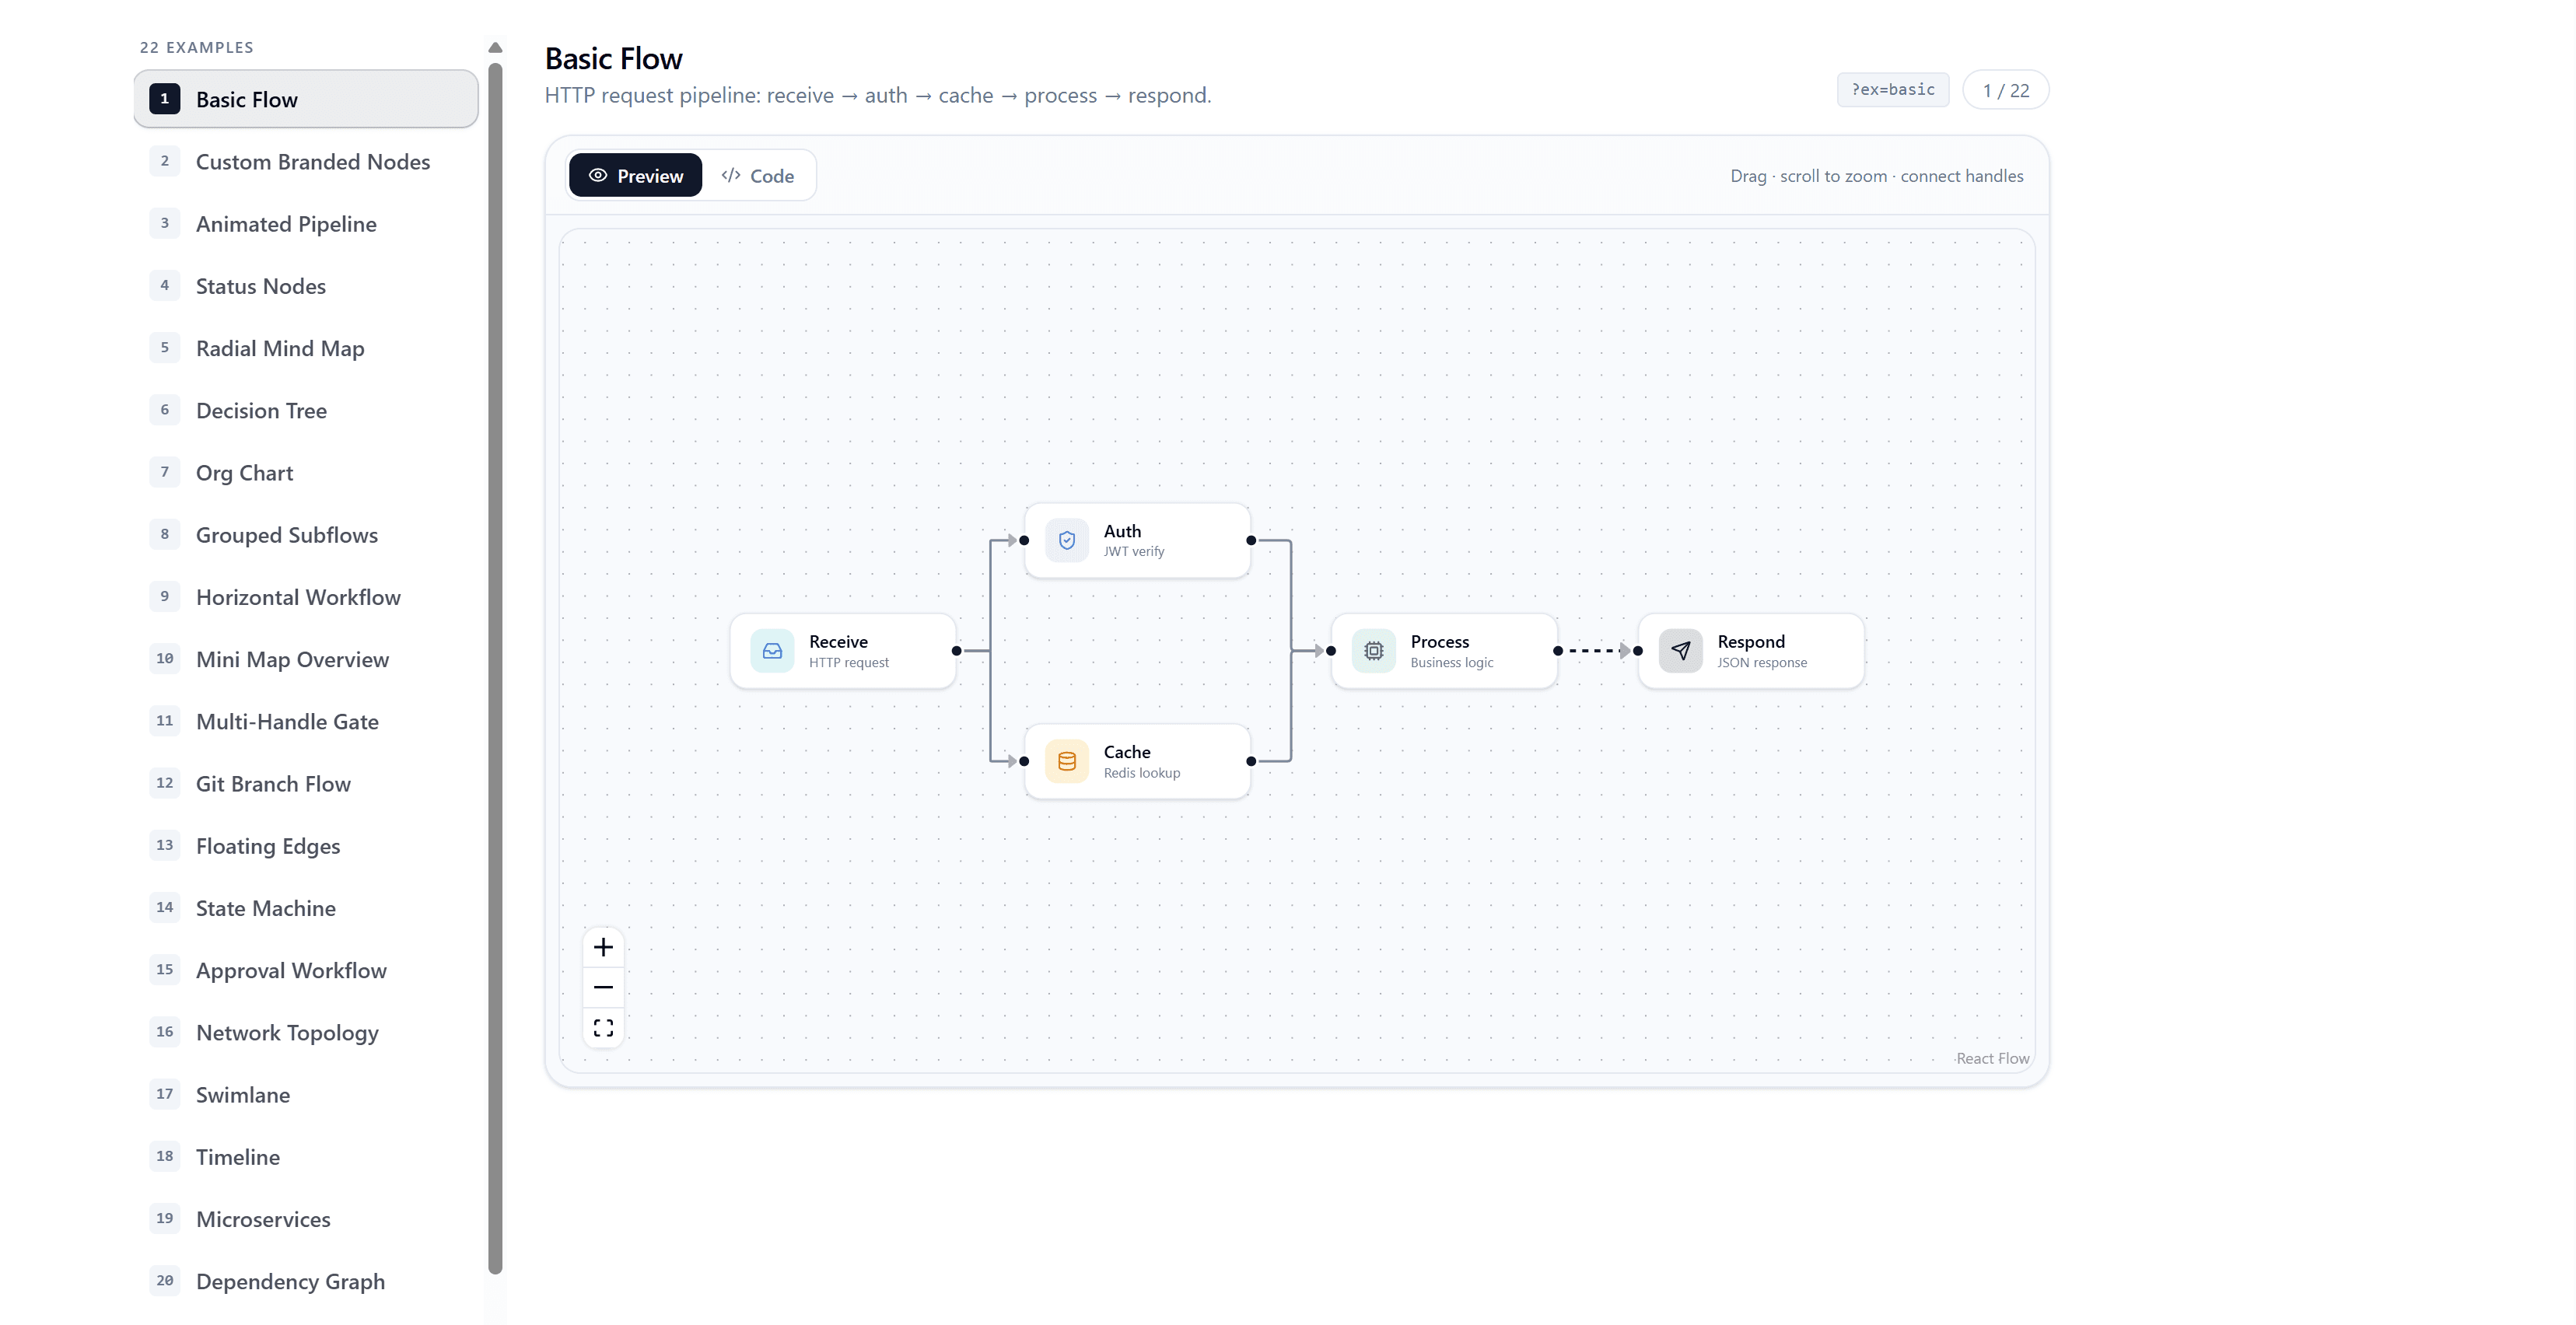Viewport: 2576px width, 1325px height.
Task: Open Microservices example
Action: point(306,1219)
